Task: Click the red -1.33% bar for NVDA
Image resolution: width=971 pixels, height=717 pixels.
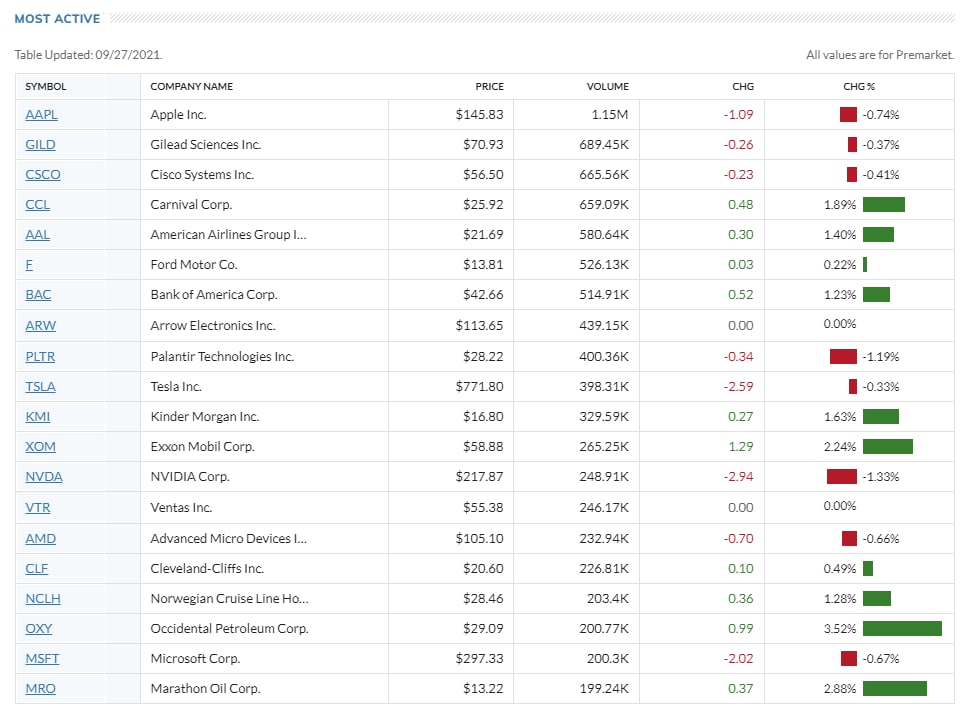Action: pyautogui.click(x=842, y=477)
